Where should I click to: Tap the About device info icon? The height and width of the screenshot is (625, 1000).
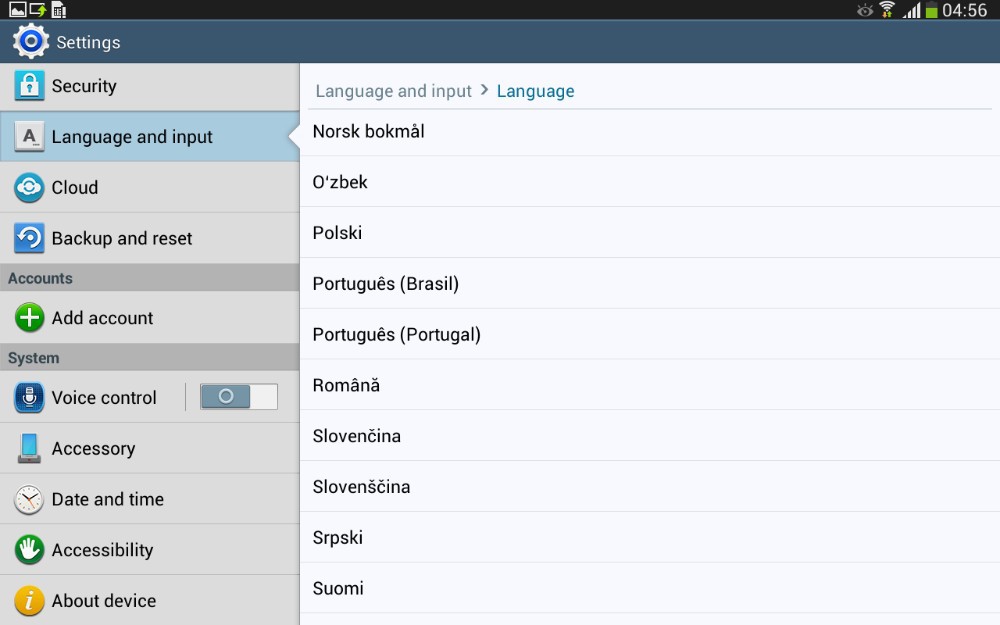tap(29, 600)
